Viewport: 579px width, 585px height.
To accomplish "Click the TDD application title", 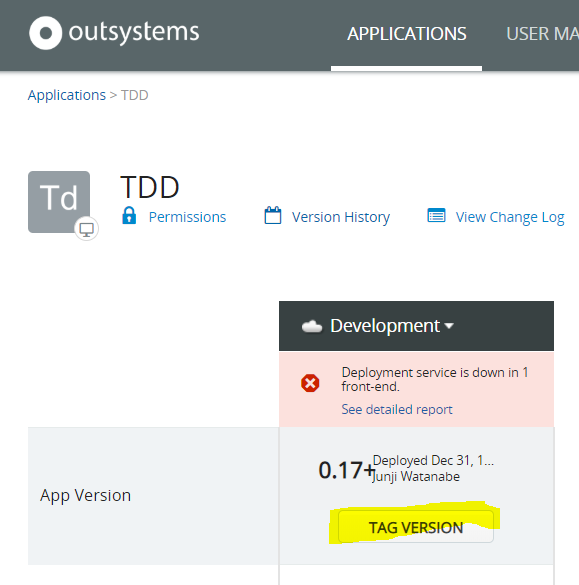I will pyautogui.click(x=150, y=187).
